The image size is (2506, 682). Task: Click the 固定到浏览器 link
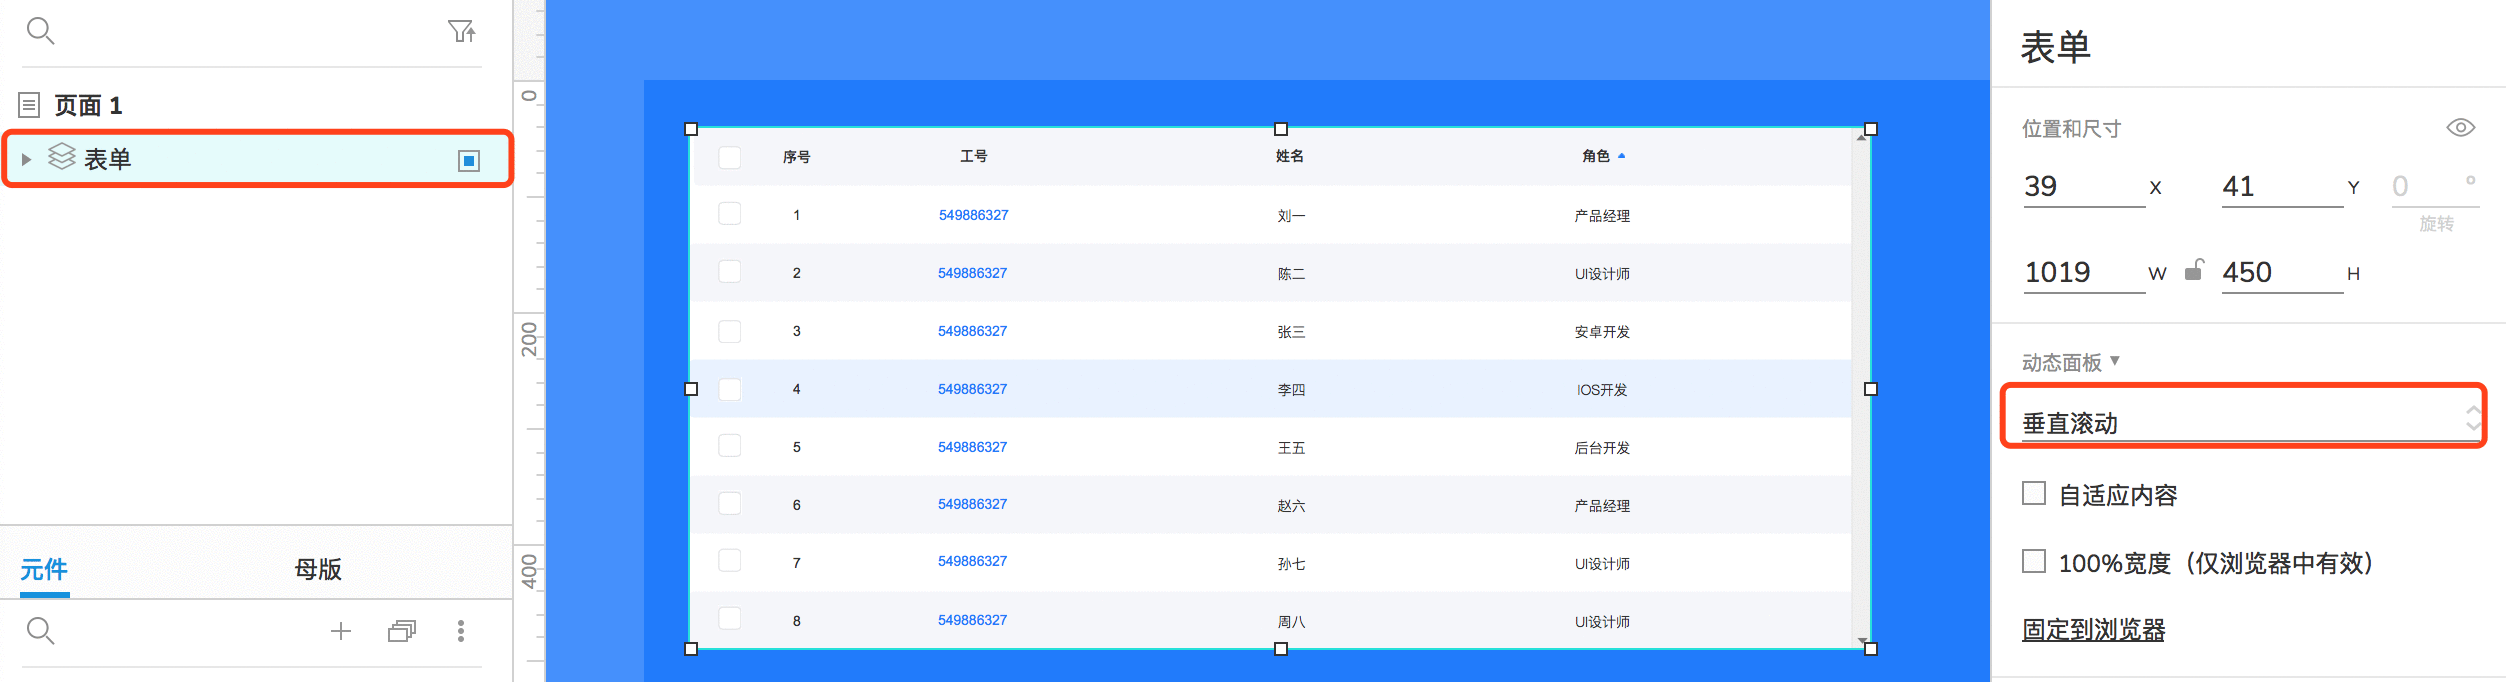coord(2093,629)
